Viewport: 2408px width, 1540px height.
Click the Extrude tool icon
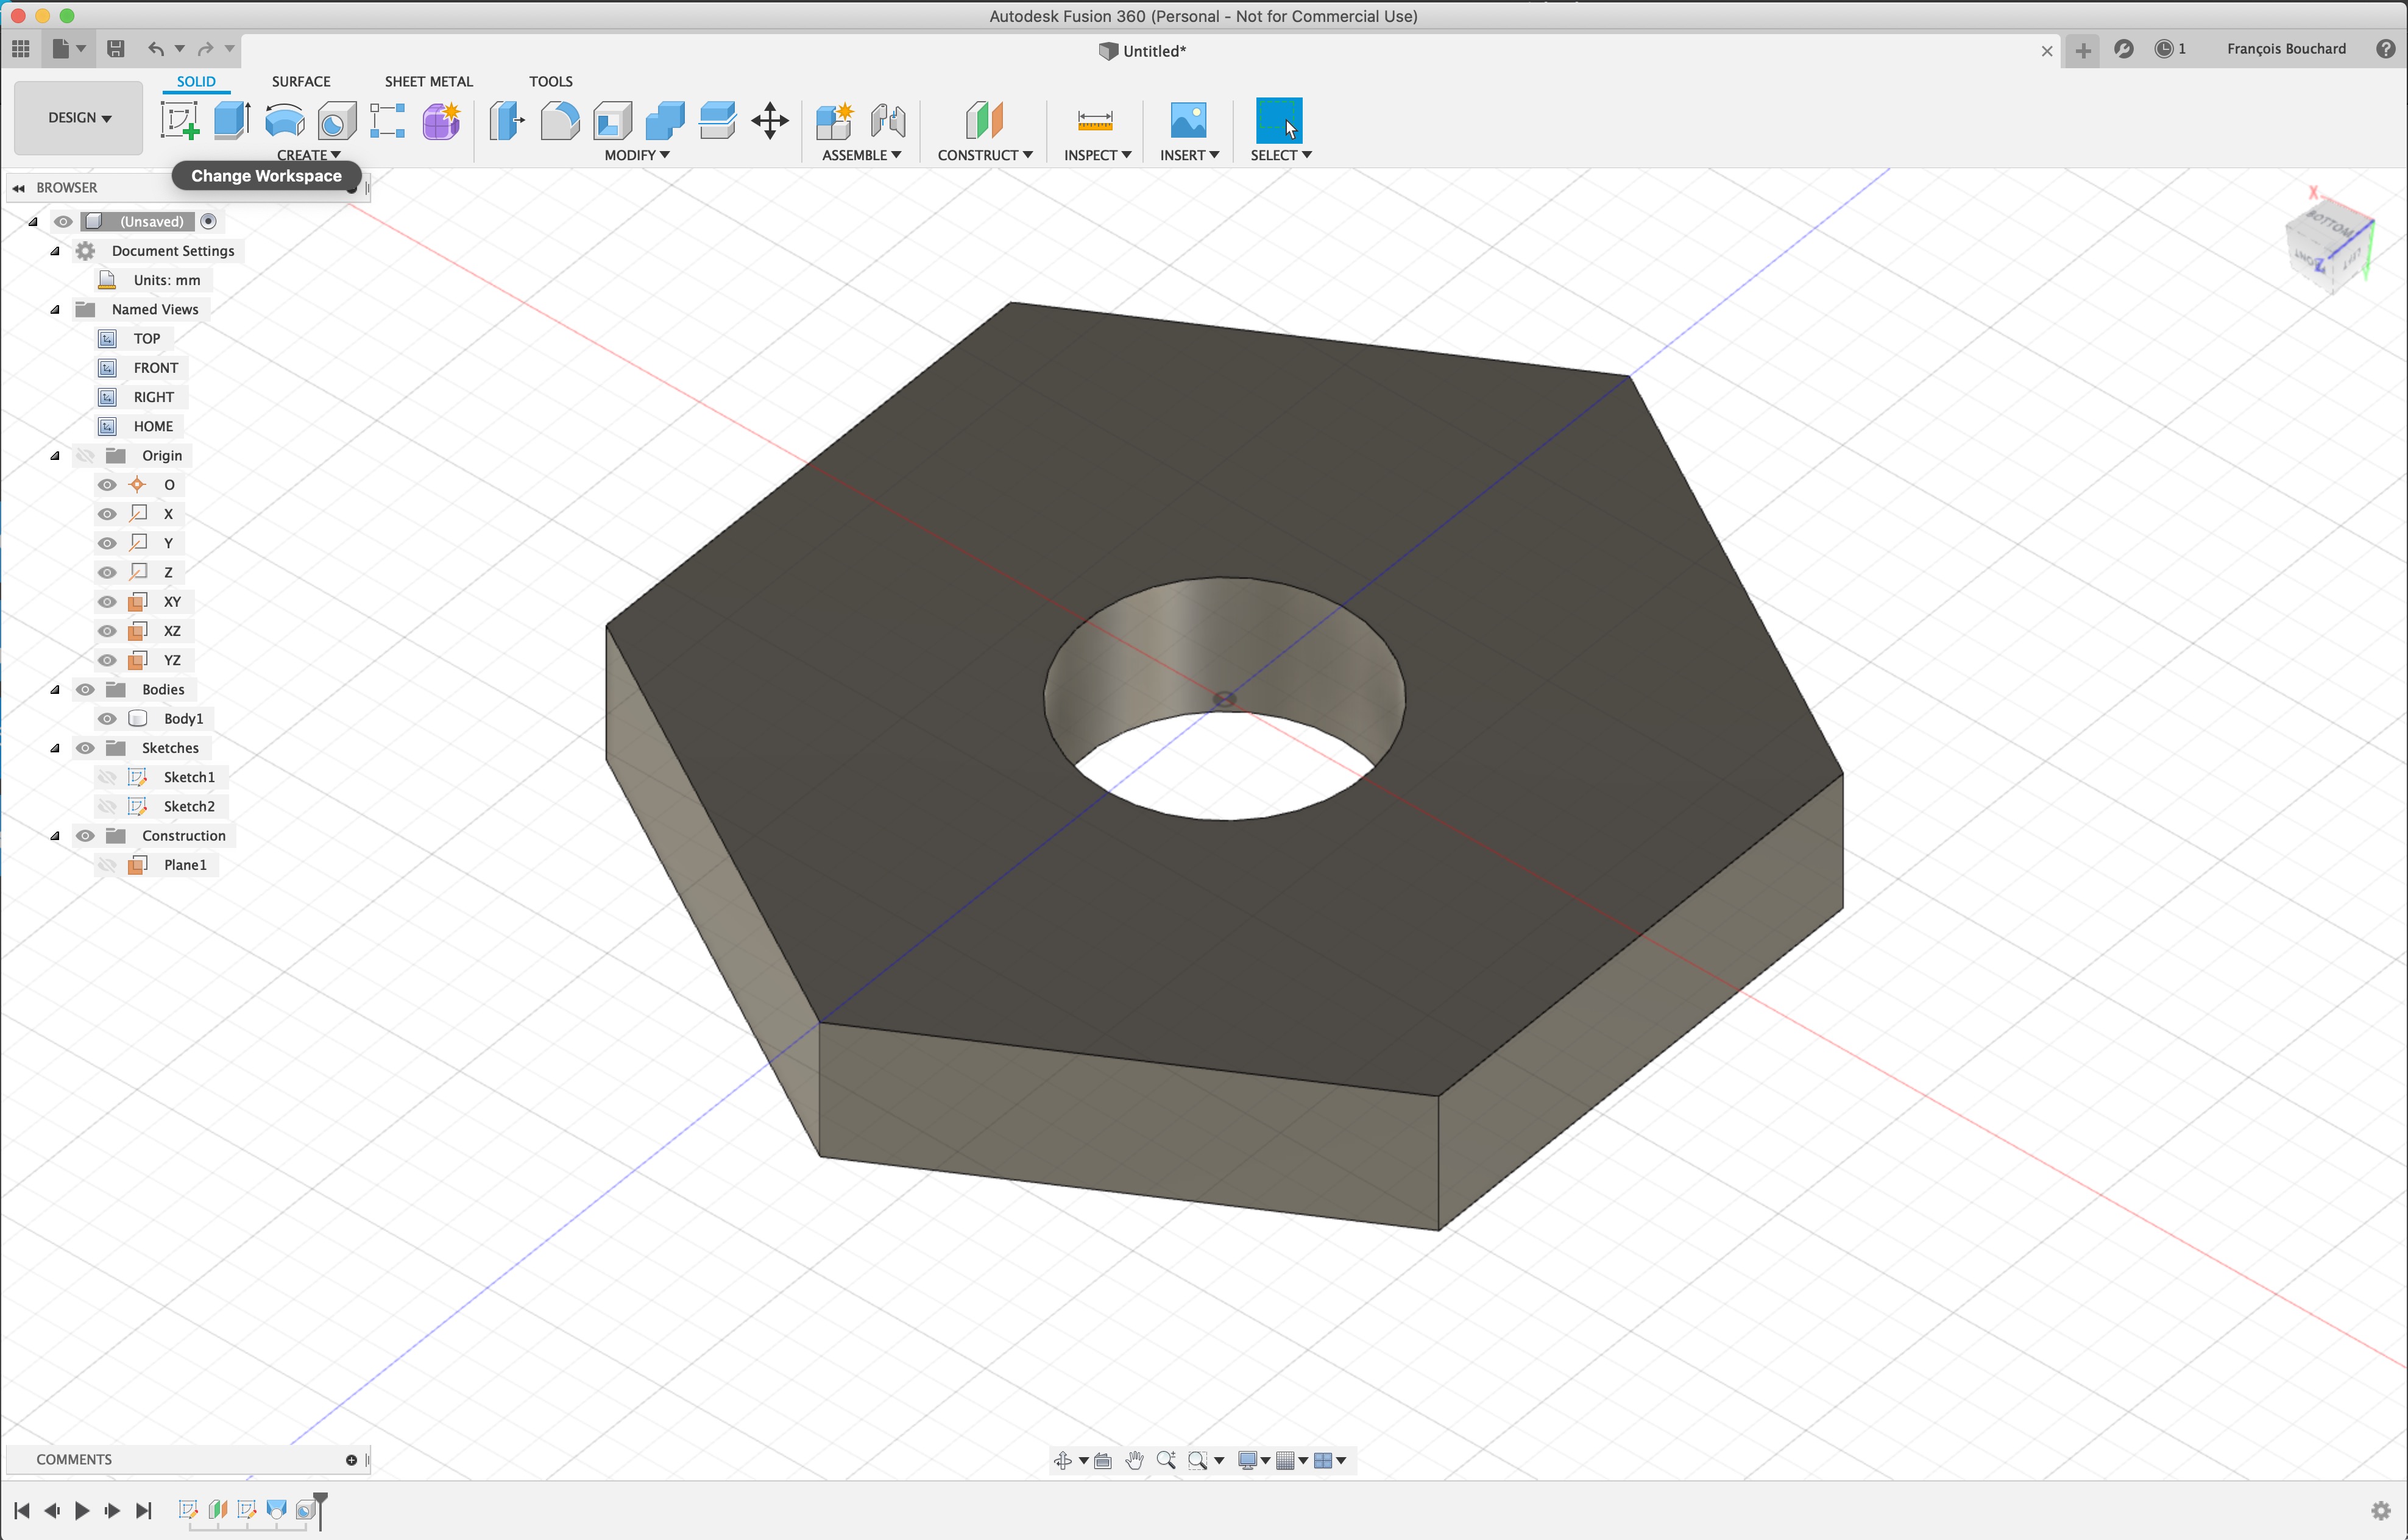click(232, 121)
